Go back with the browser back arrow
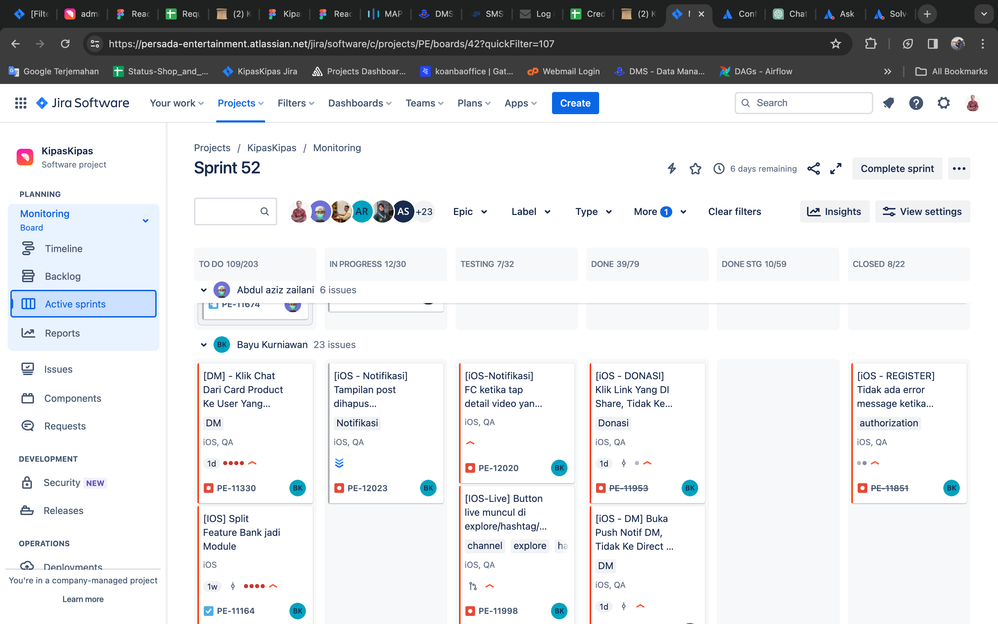998x624 pixels. tap(15, 44)
